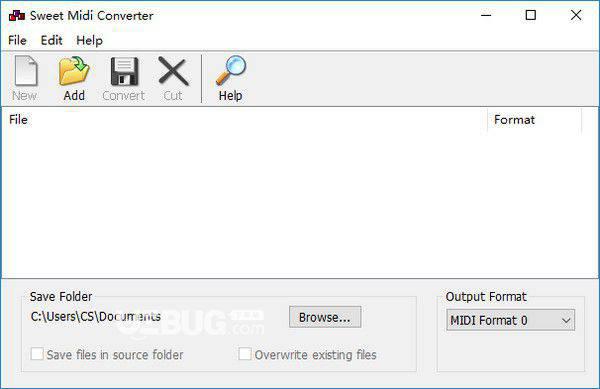
Task: Open the Help menu in the menu bar
Action: point(89,41)
